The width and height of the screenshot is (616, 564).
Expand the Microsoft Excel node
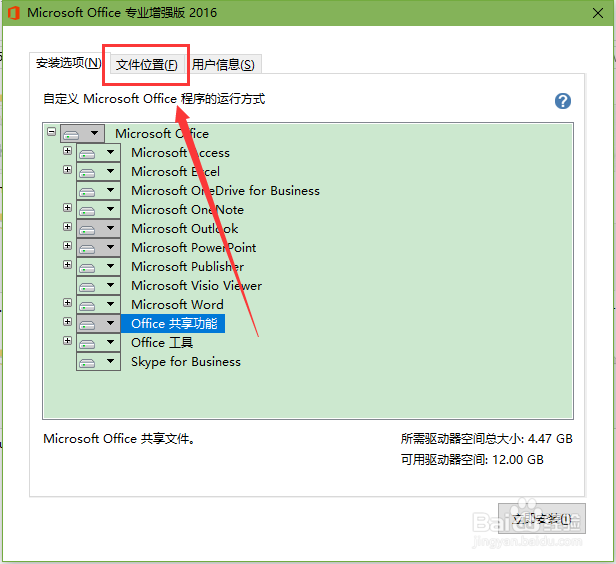pos(68,170)
